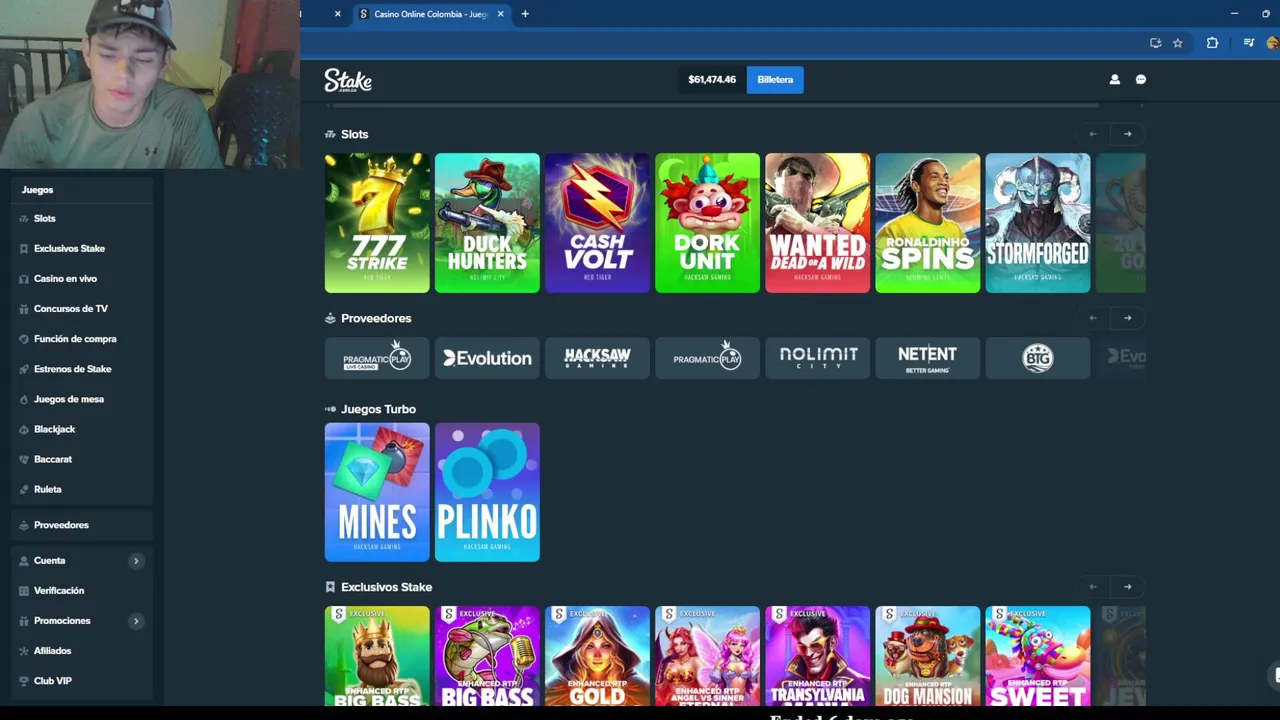Image resolution: width=1280 pixels, height=720 pixels.
Task: Select the BTG provider logo
Action: click(1037, 358)
